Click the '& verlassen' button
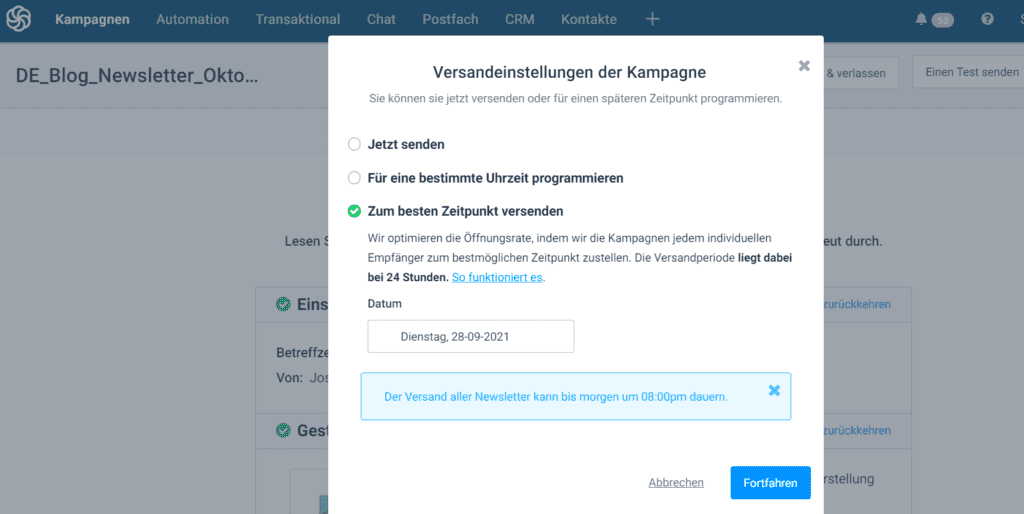1024x514 pixels. point(861,72)
